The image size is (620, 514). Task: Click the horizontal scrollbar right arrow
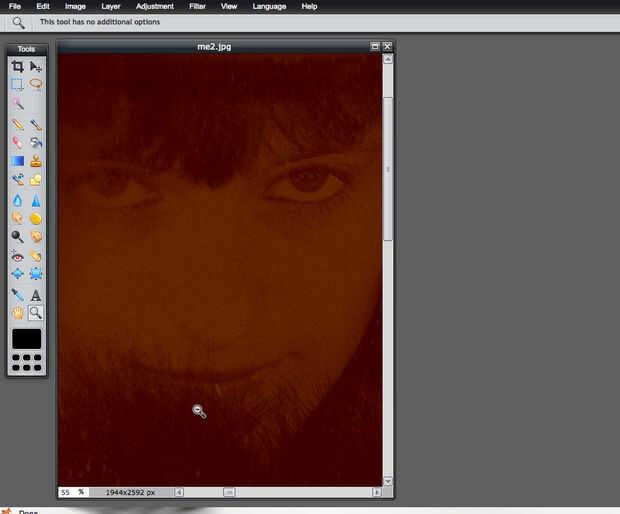tap(376, 492)
